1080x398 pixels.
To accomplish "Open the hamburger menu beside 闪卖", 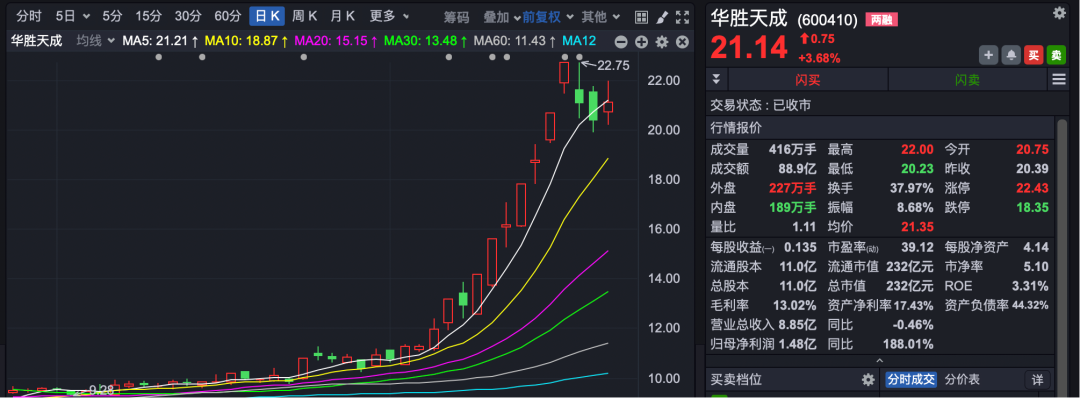I will click(x=1058, y=80).
